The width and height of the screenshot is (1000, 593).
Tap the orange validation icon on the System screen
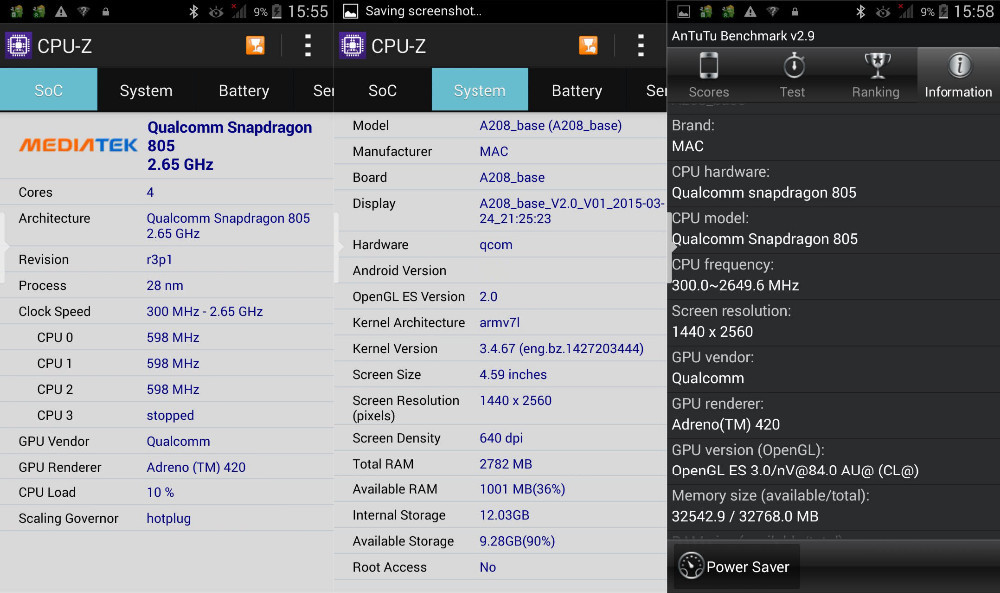[x=588, y=46]
